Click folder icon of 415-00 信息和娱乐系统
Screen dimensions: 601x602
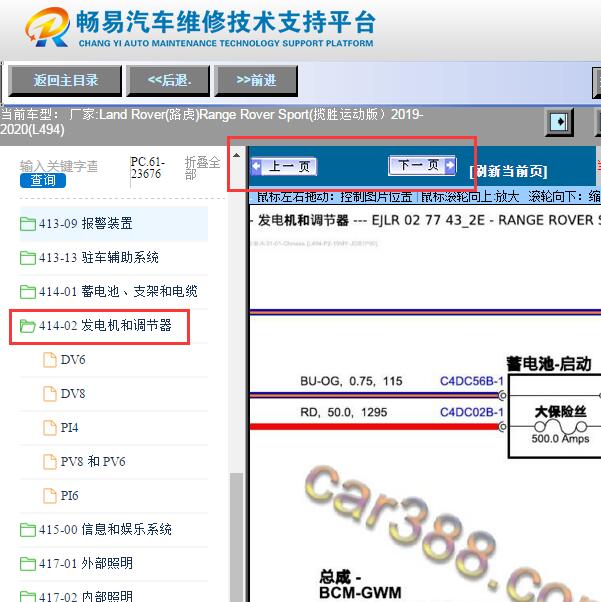pyautogui.click(x=28, y=530)
